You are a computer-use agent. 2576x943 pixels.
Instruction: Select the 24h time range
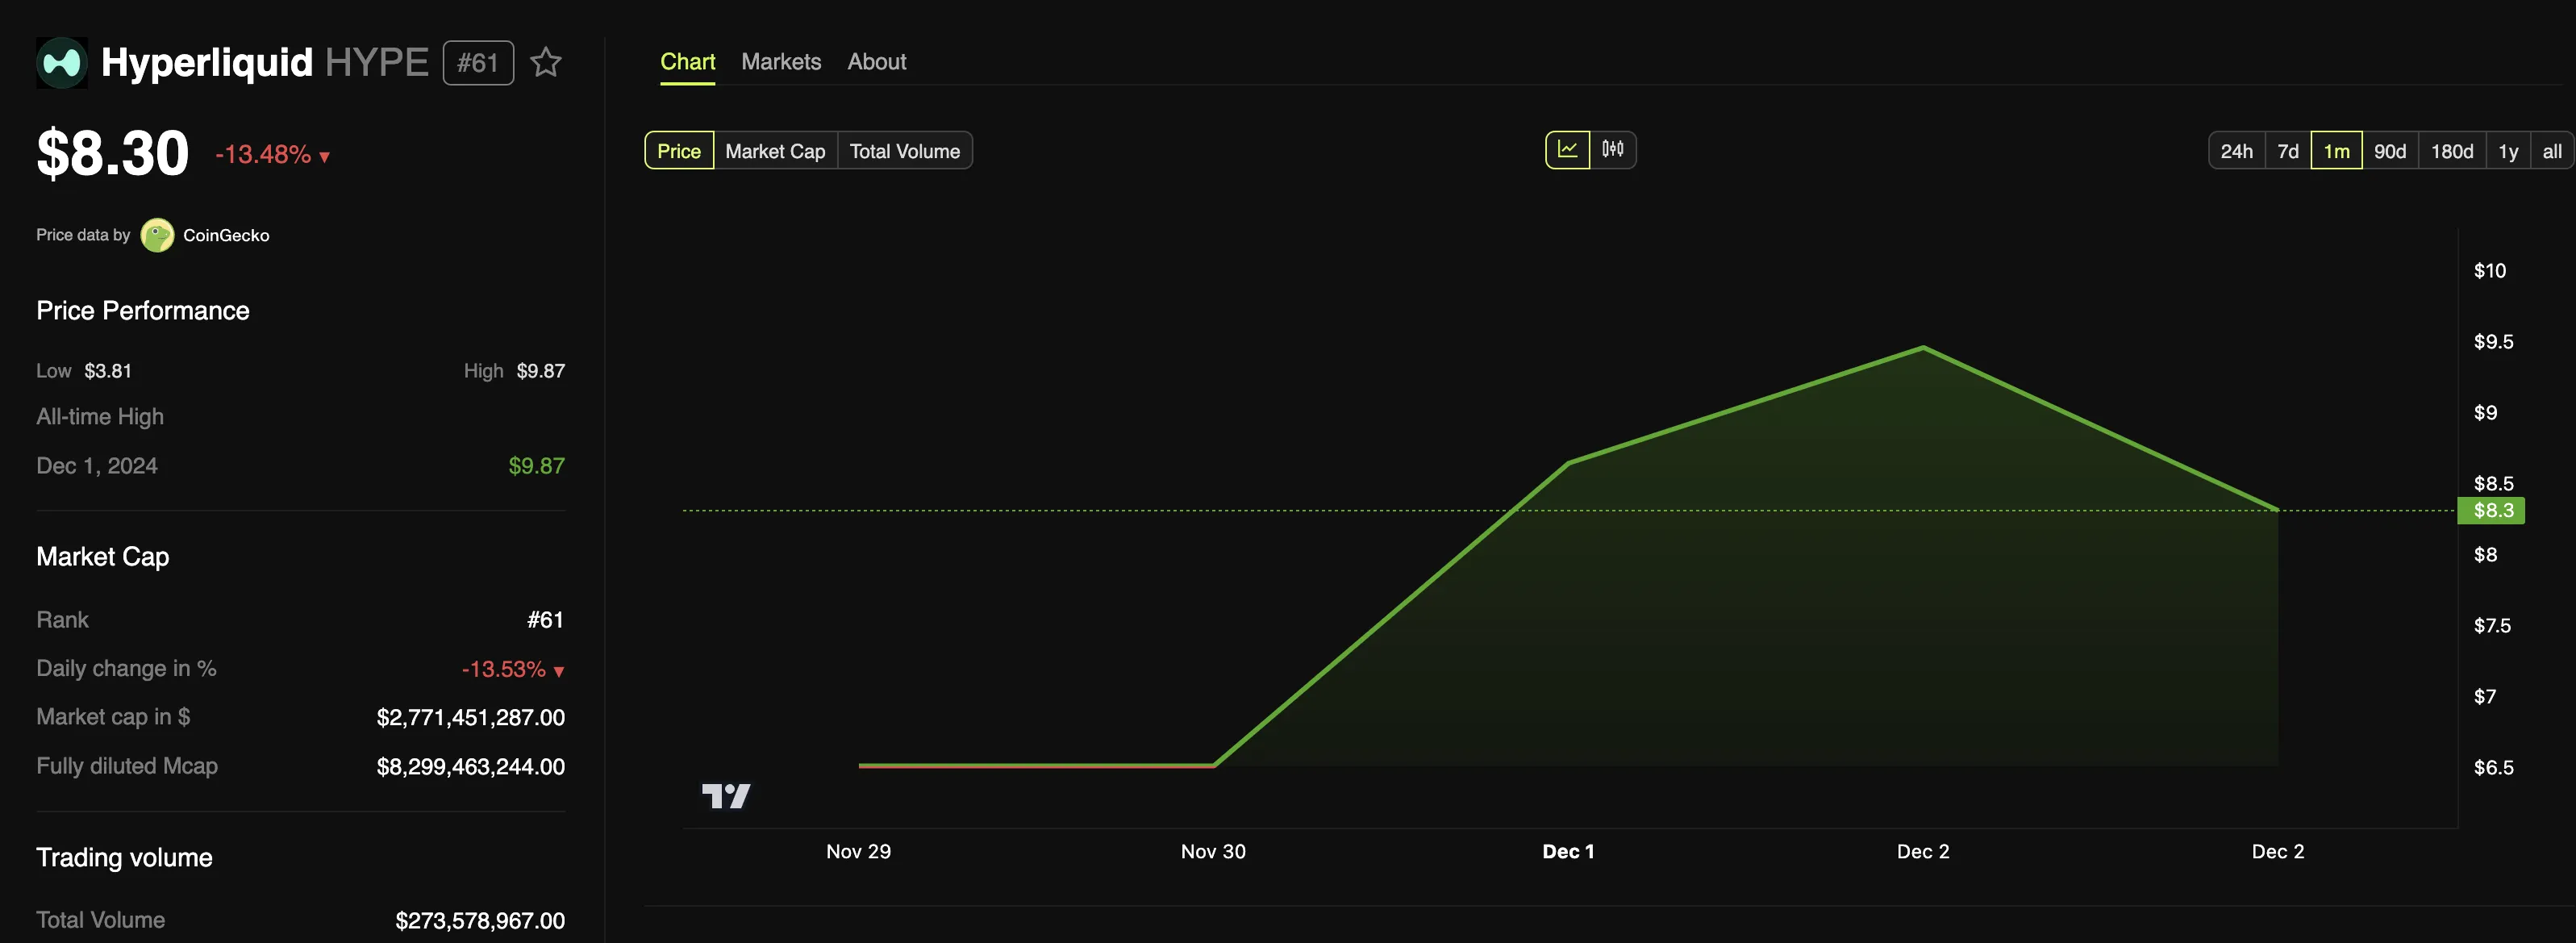point(2236,151)
